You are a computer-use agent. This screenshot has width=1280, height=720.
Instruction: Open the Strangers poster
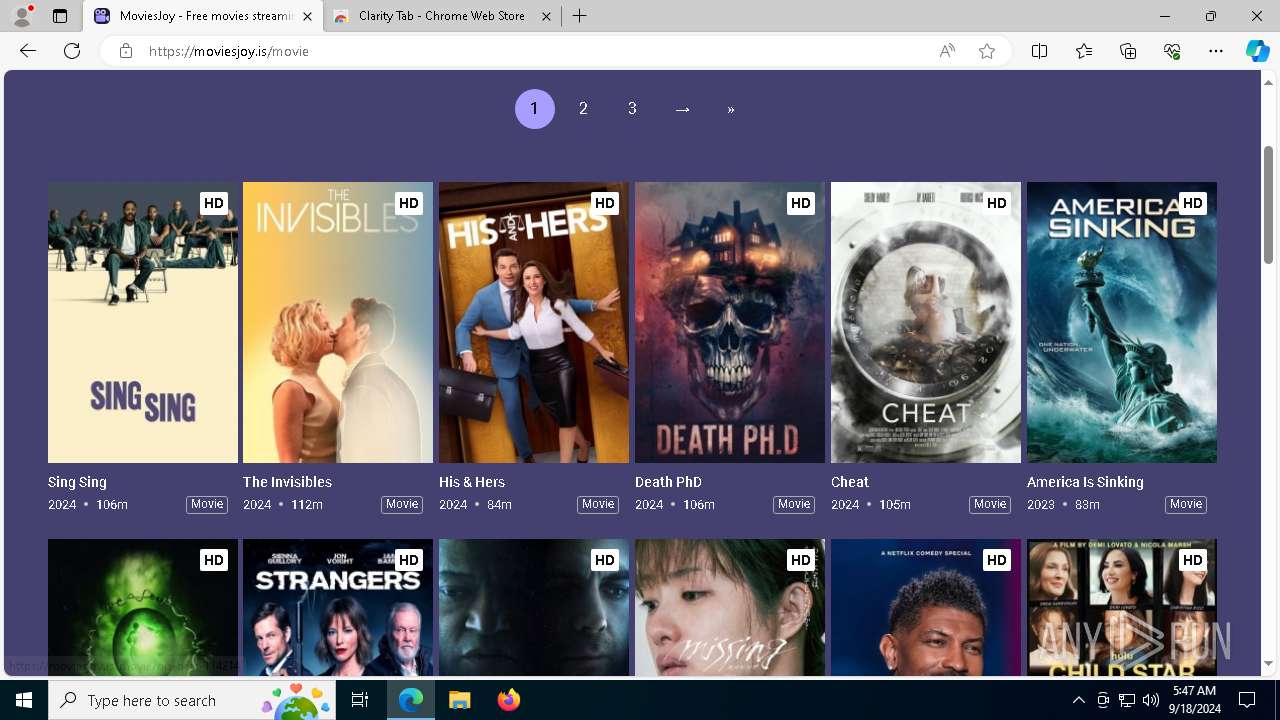pyautogui.click(x=338, y=607)
